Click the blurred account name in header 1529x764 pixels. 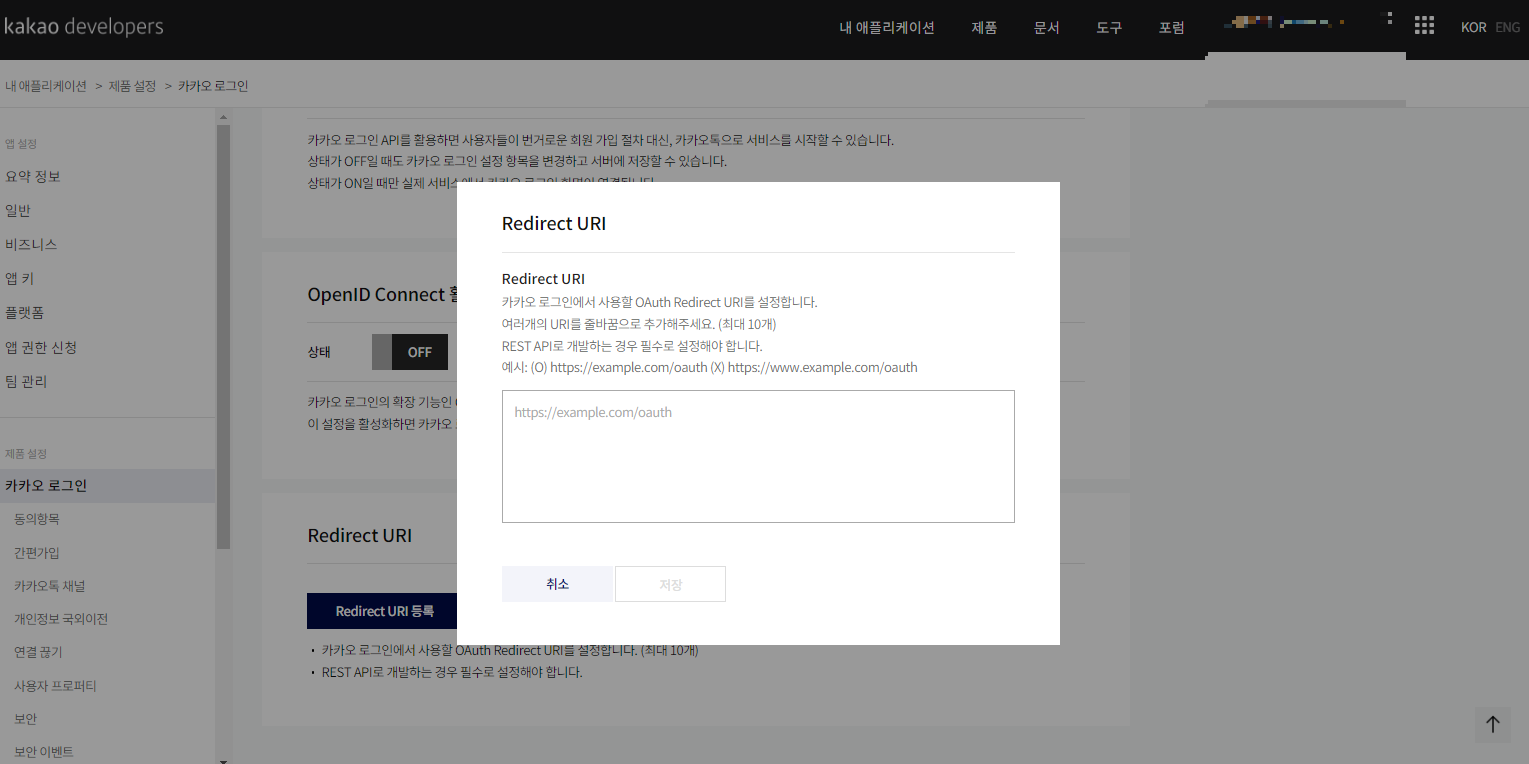(x=1286, y=21)
